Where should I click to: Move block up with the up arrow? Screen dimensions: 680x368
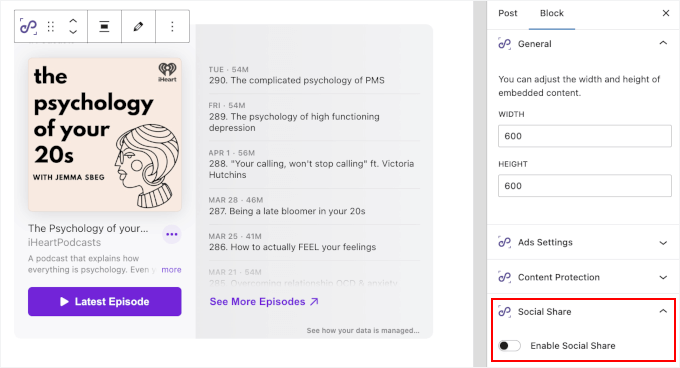[x=73, y=21]
